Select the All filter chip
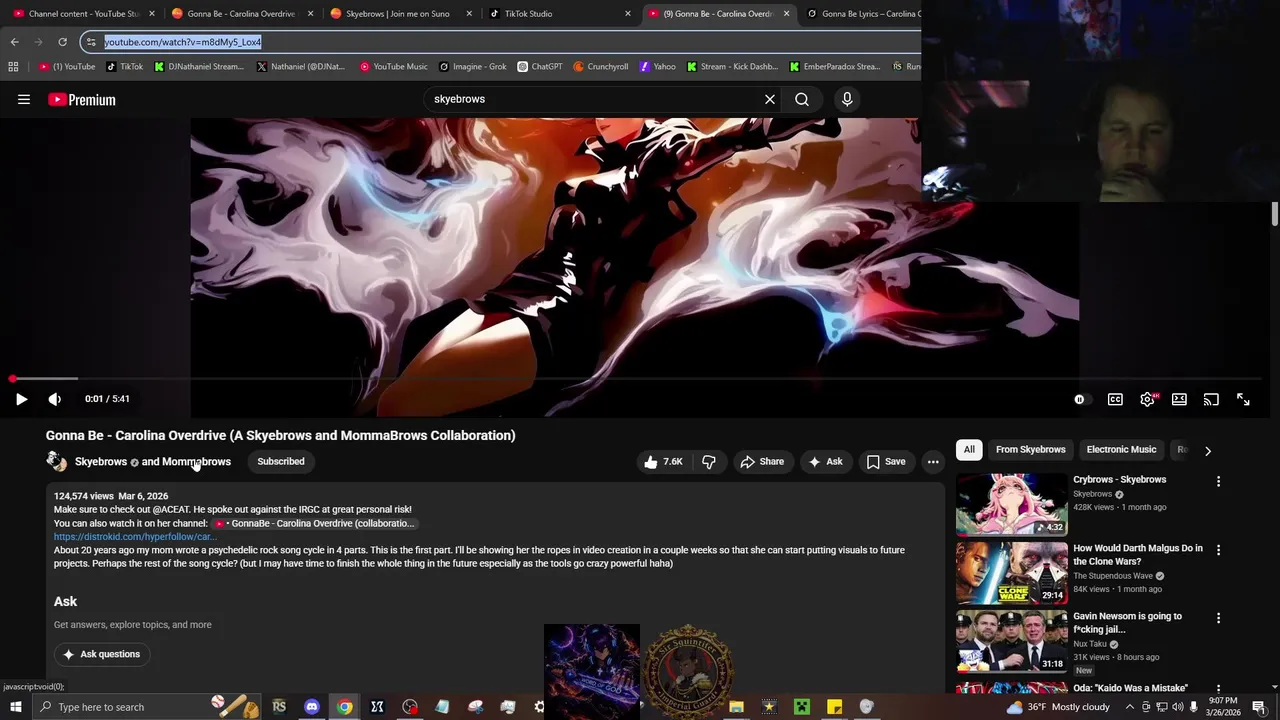This screenshot has height=720, width=1280. tap(969, 449)
